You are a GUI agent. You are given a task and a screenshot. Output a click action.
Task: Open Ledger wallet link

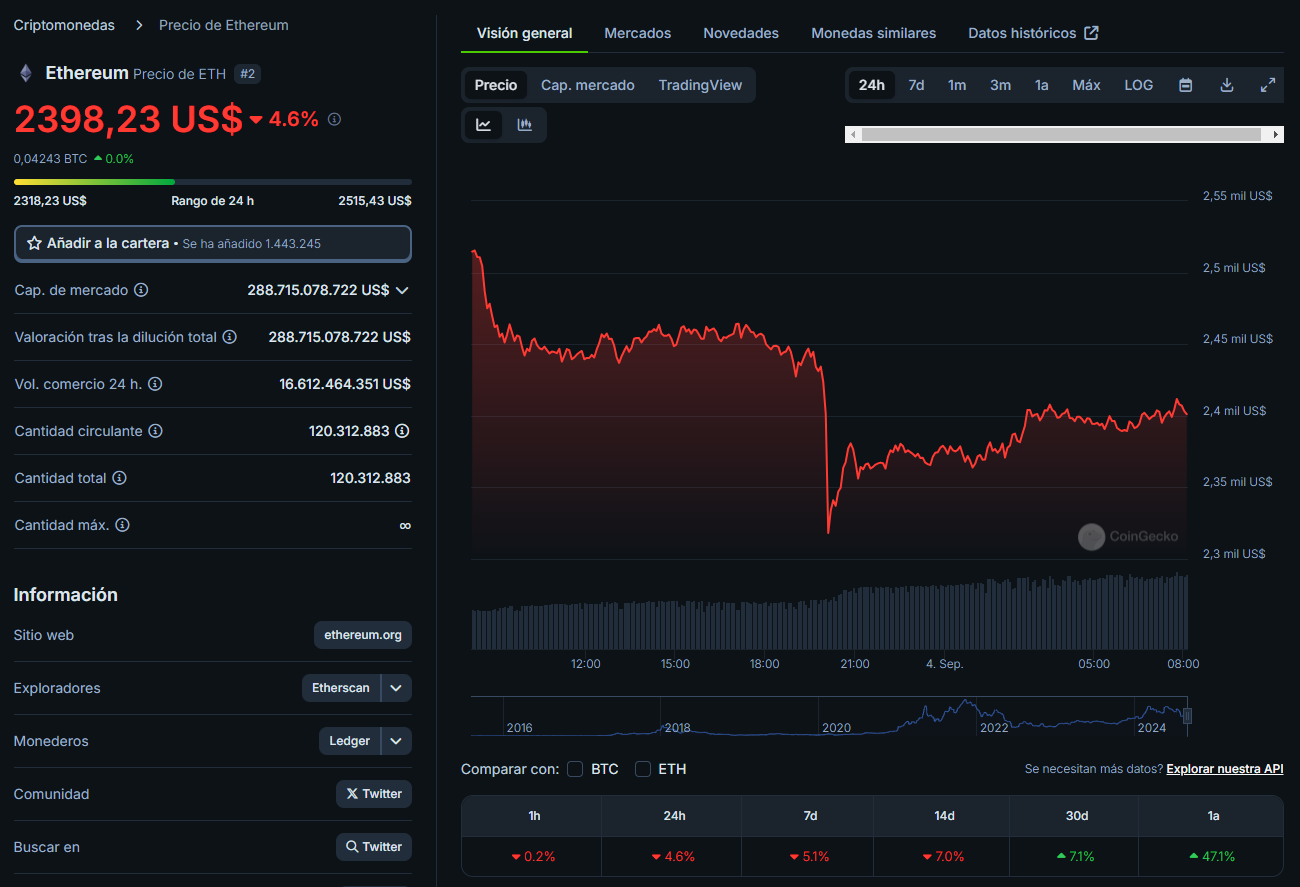point(350,741)
